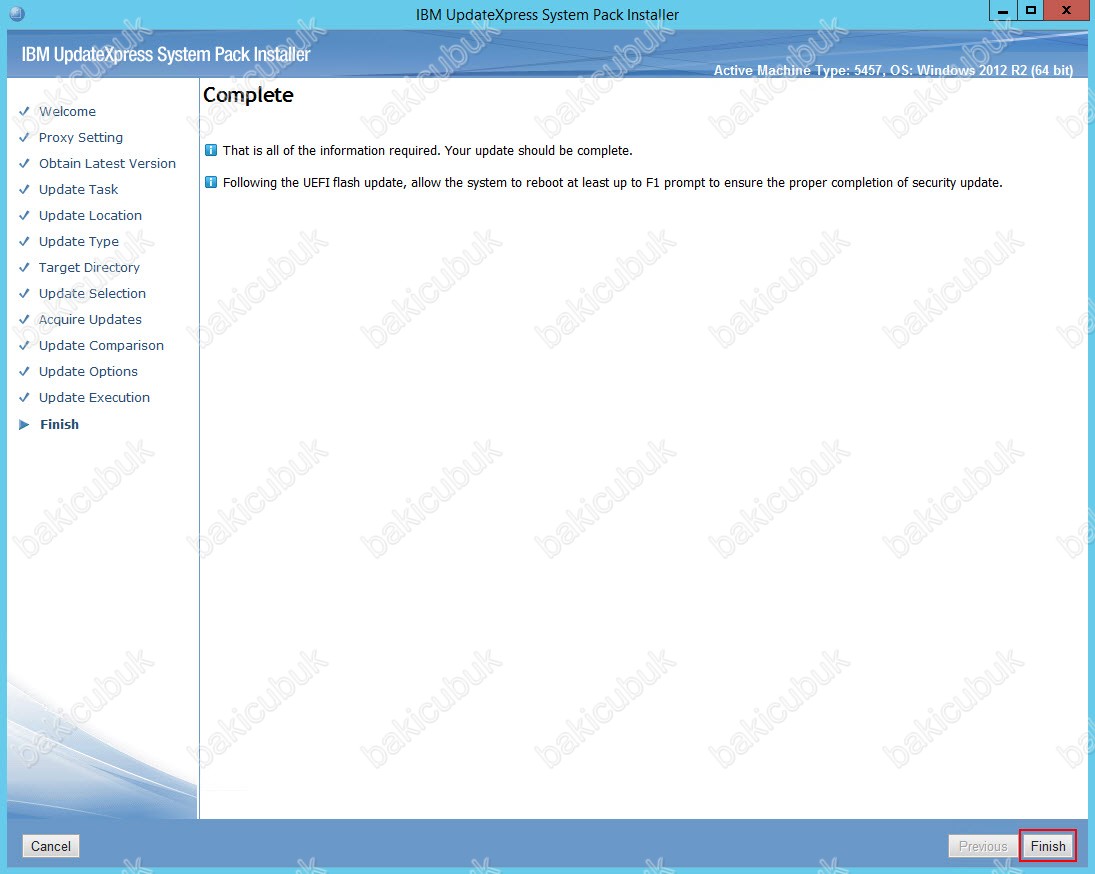Screen dimensions: 1095x874
Task: Select the Welcome step in sidebar
Action: pyautogui.click(x=67, y=112)
